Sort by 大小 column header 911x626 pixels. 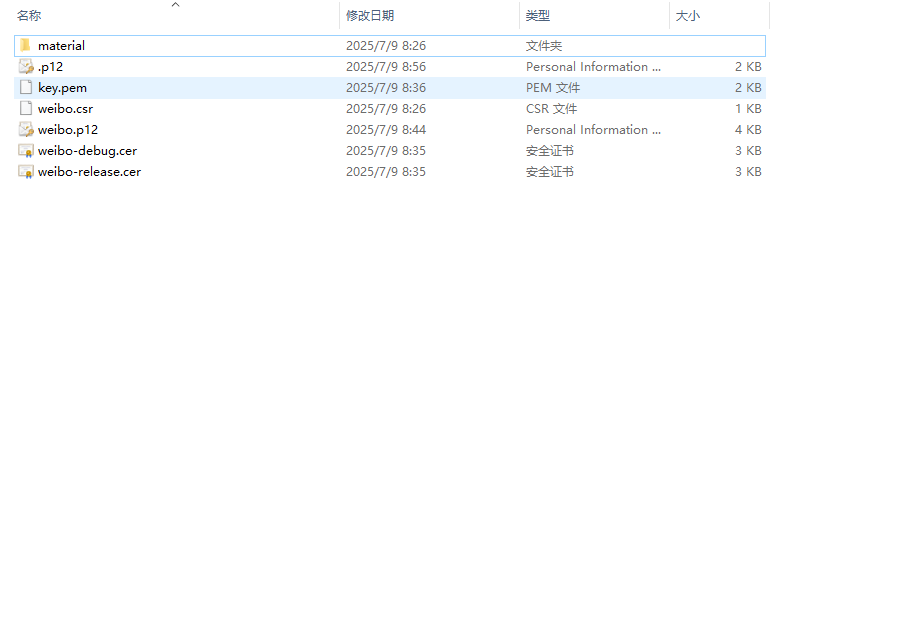coord(688,16)
